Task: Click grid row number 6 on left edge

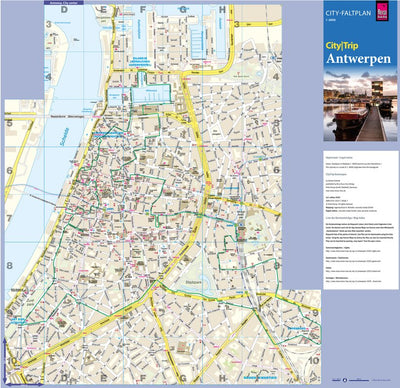Action: pyautogui.click(x=9, y=171)
